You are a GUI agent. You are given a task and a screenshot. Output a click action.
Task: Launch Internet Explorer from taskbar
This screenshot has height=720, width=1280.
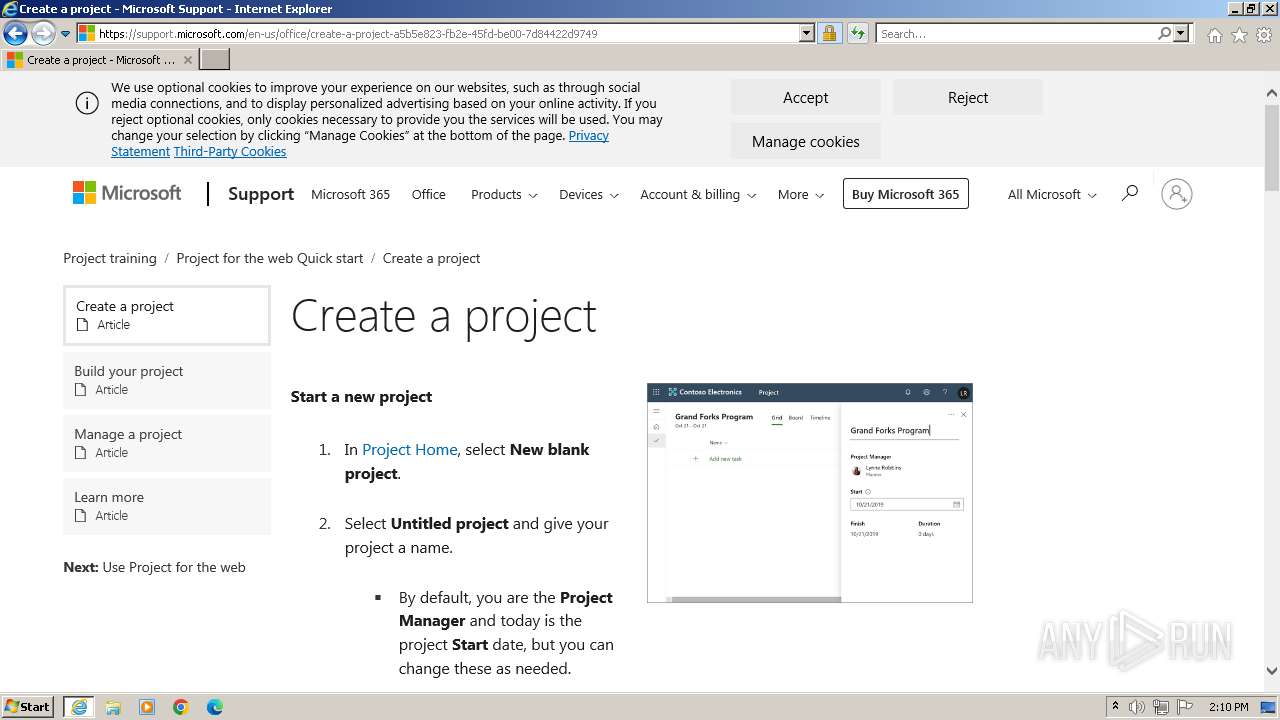pyautogui.click(x=79, y=707)
